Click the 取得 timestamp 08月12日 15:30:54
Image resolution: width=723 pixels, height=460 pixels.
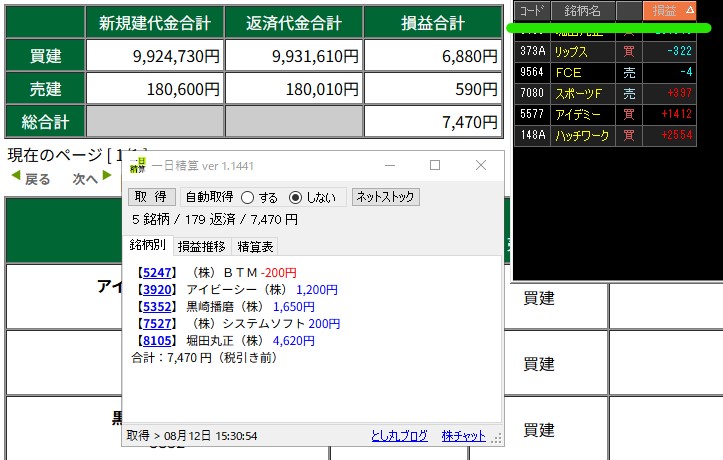(x=211, y=436)
